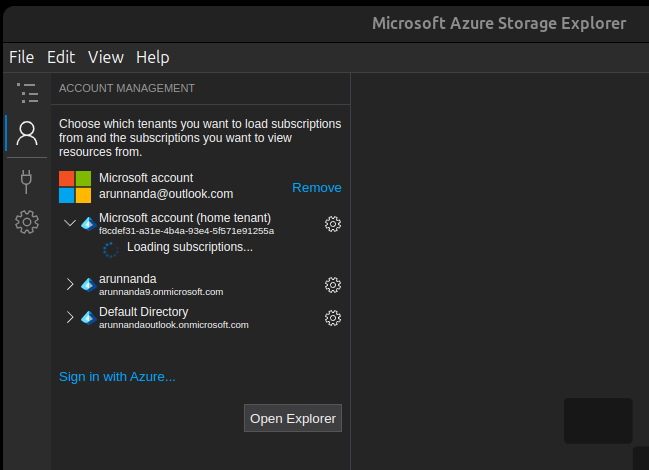Click Sign in with Azure link

tap(117, 377)
